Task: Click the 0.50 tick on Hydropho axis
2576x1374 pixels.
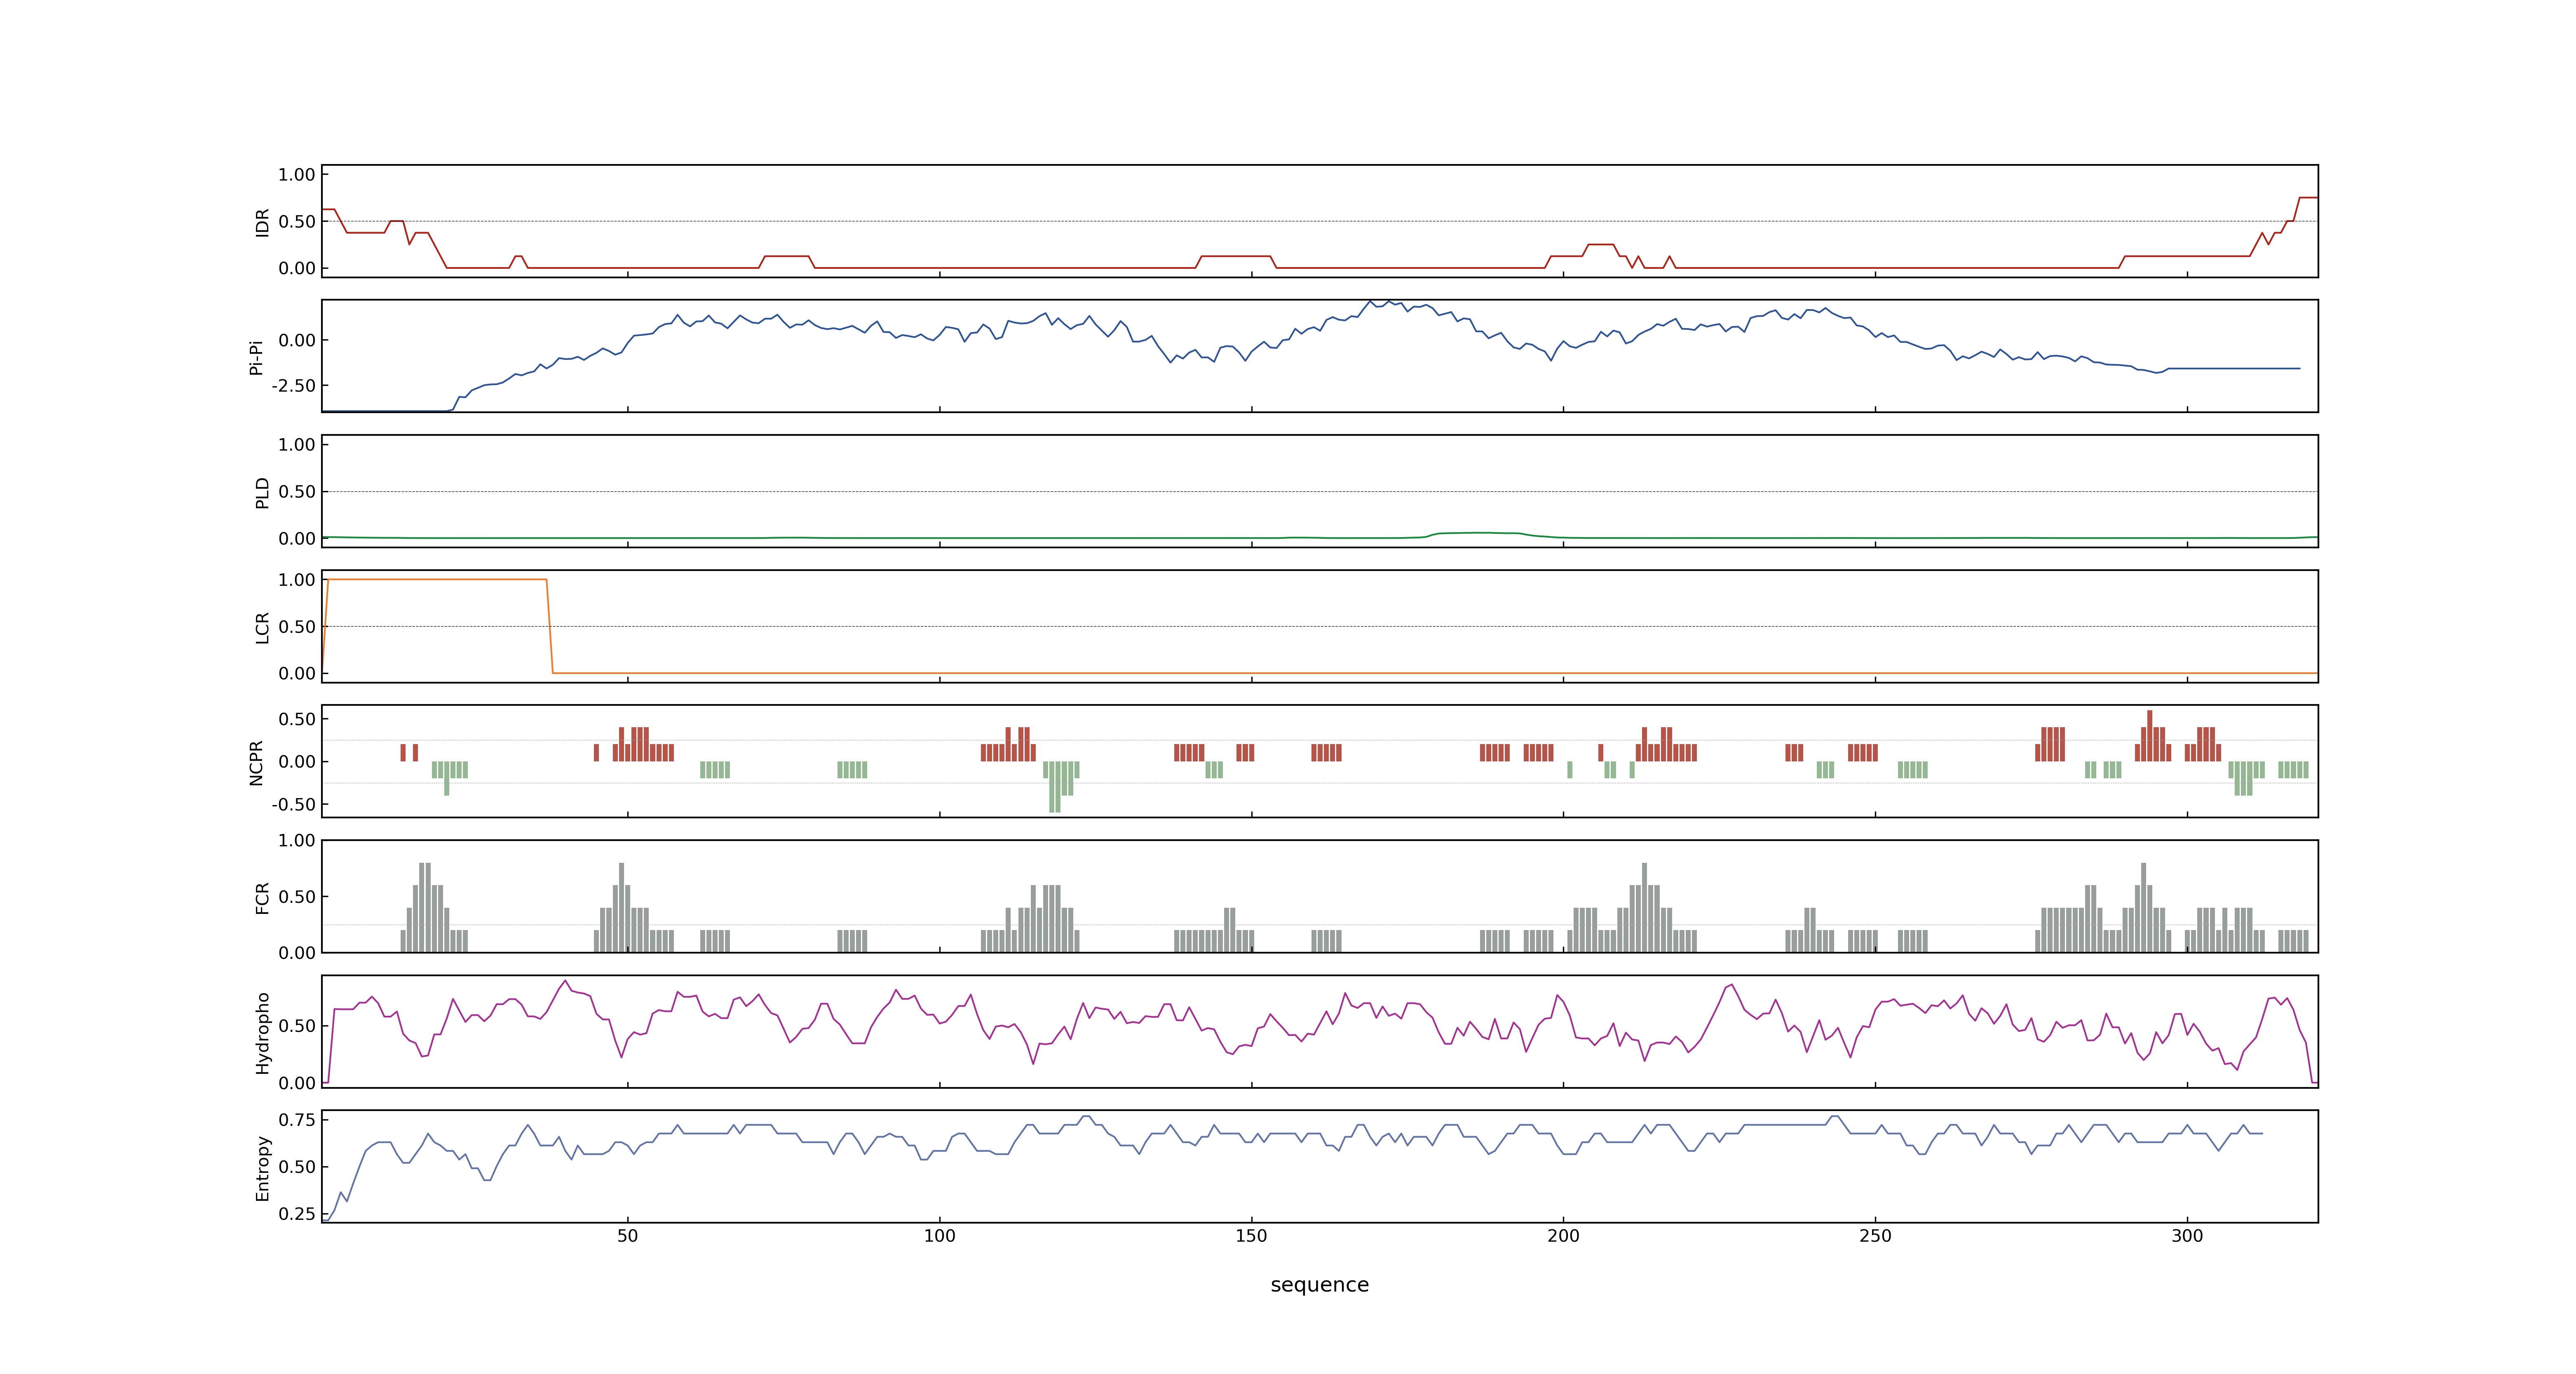Action: (297, 1026)
